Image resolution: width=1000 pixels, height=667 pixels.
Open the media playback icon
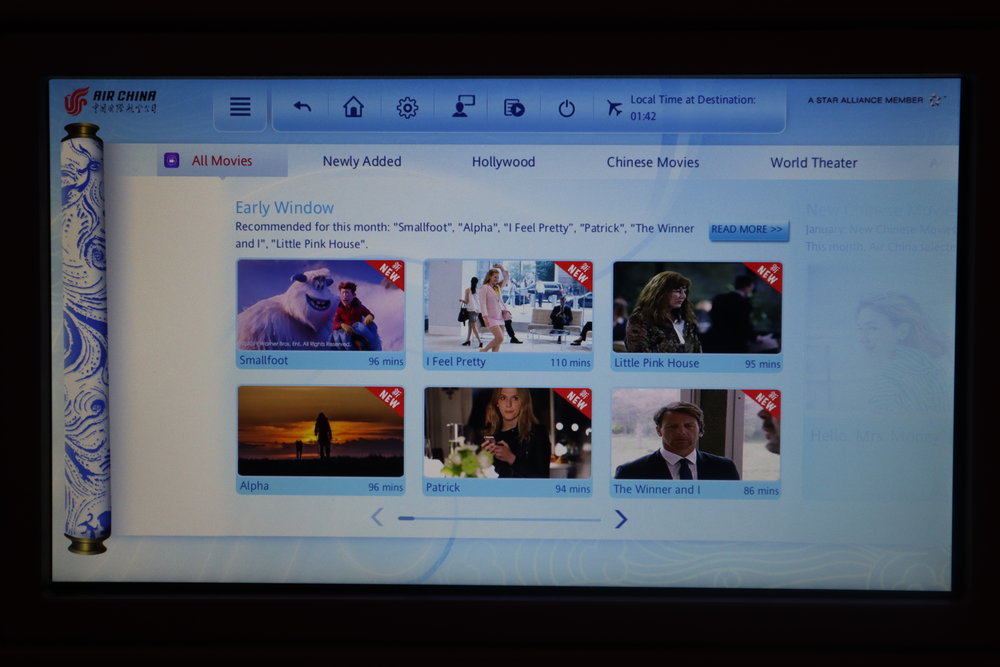click(x=513, y=107)
